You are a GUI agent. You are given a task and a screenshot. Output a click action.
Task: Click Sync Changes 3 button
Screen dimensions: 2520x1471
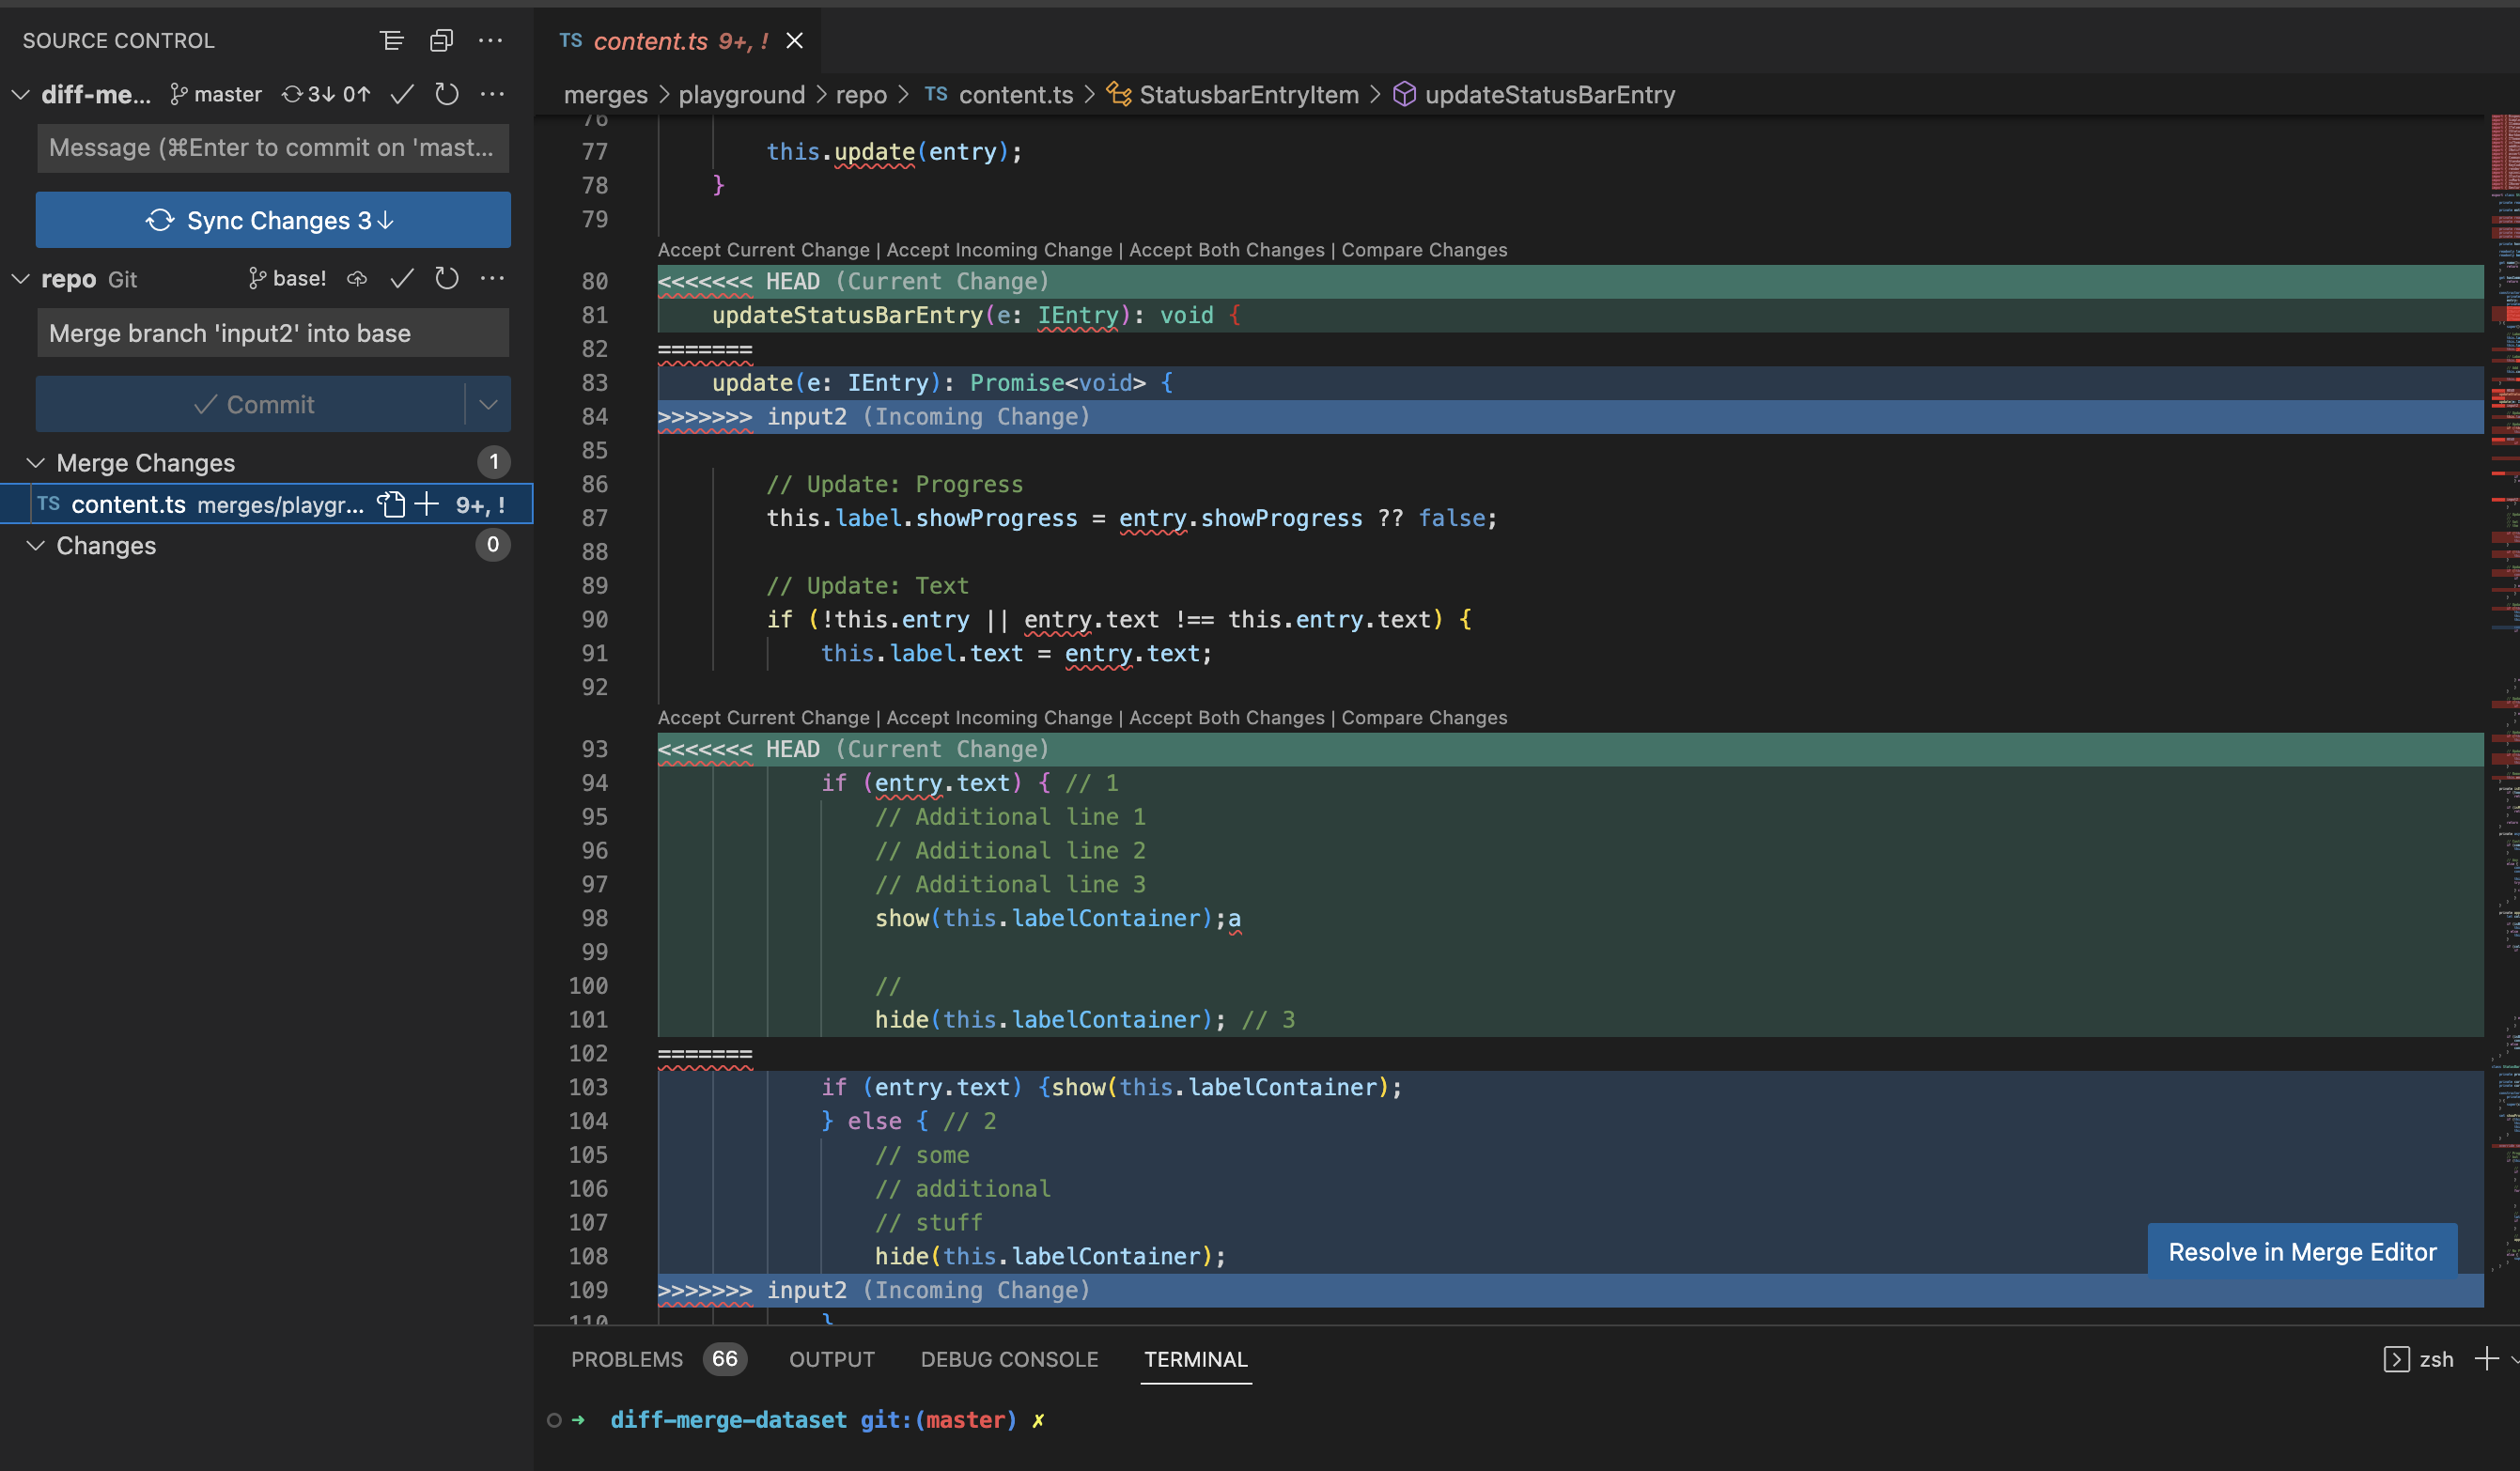click(x=272, y=220)
